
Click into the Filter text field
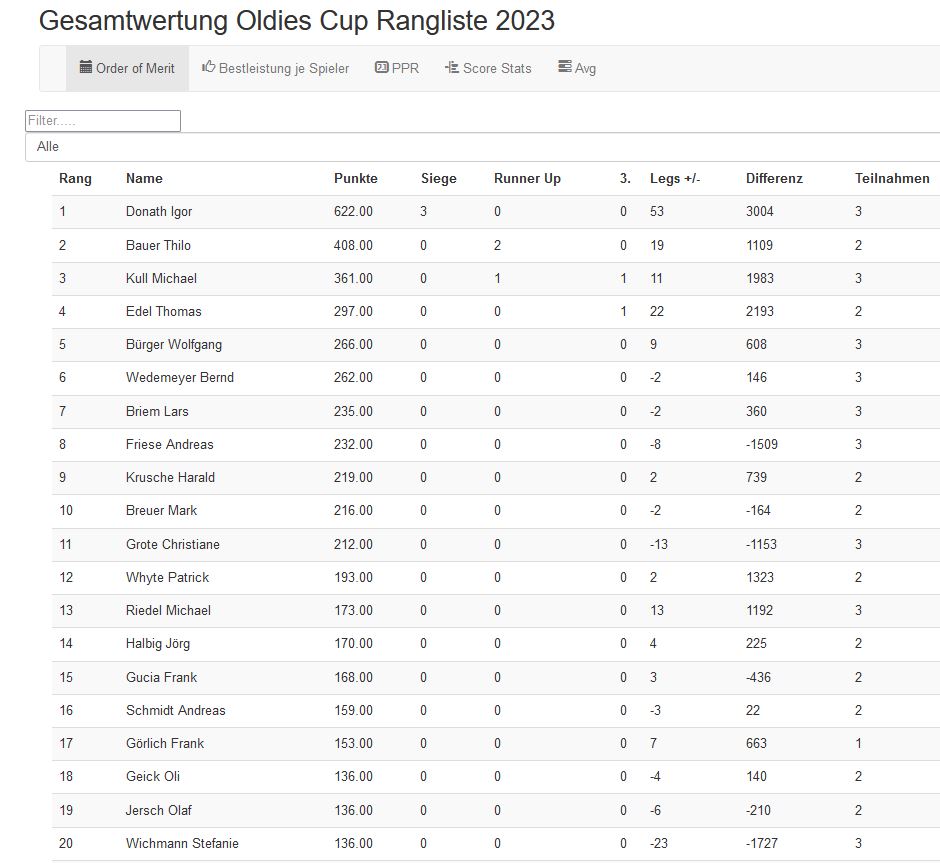pyautogui.click(x=102, y=121)
